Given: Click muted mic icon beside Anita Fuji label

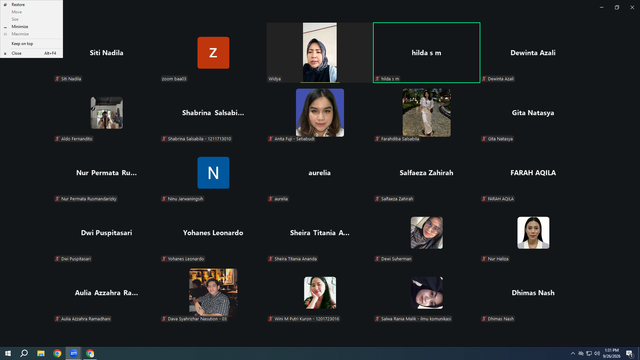Looking at the screenshot, I should click(x=271, y=139).
